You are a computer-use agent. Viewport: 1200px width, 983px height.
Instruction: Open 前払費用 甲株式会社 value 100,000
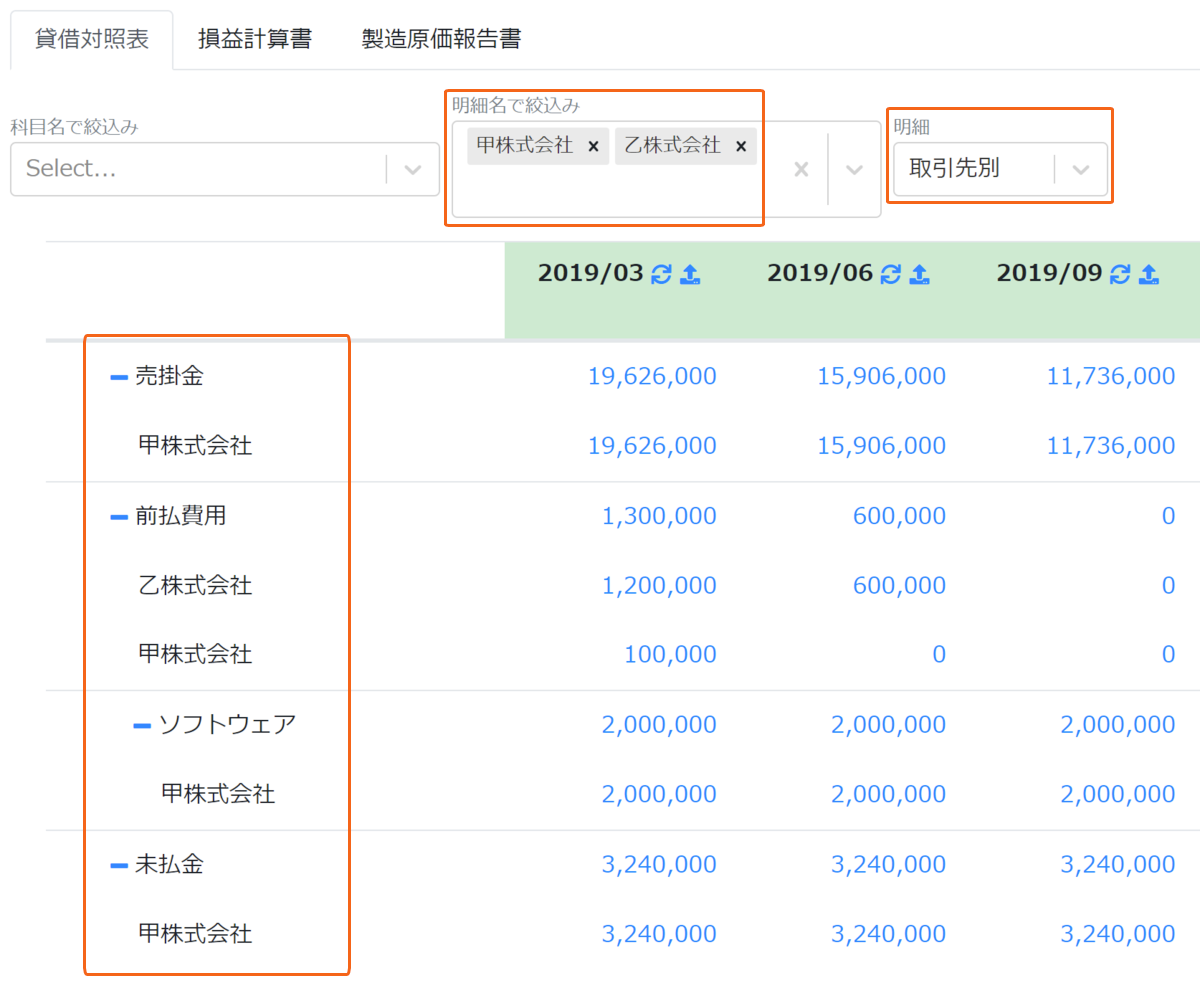[670, 655]
